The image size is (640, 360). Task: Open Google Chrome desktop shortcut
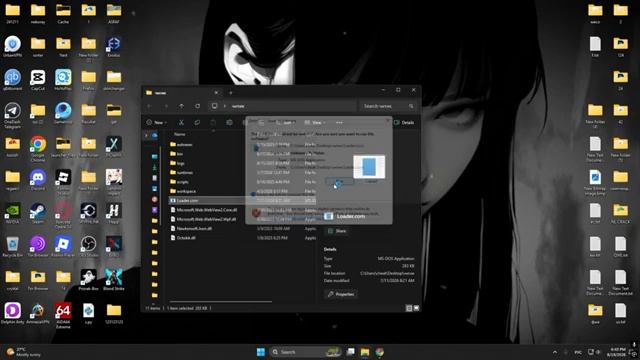coord(38,149)
